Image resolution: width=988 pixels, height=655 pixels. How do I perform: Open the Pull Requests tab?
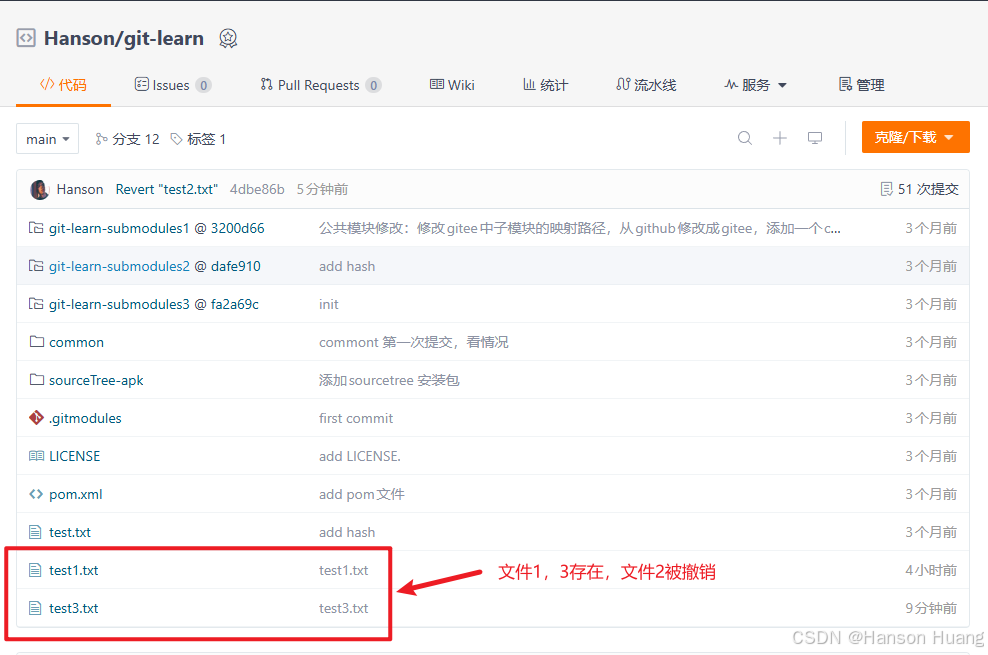click(320, 85)
